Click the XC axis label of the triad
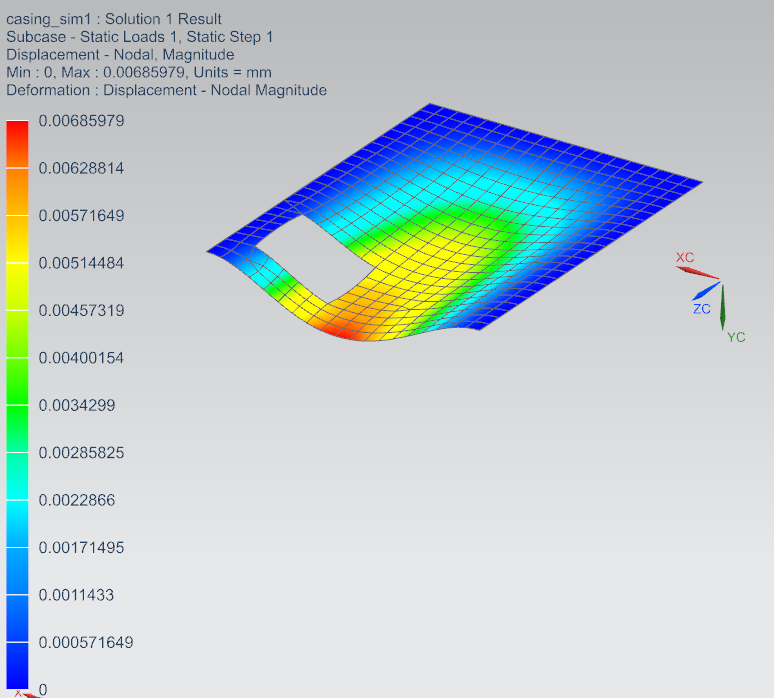774x698 pixels. (x=685, y=257)
